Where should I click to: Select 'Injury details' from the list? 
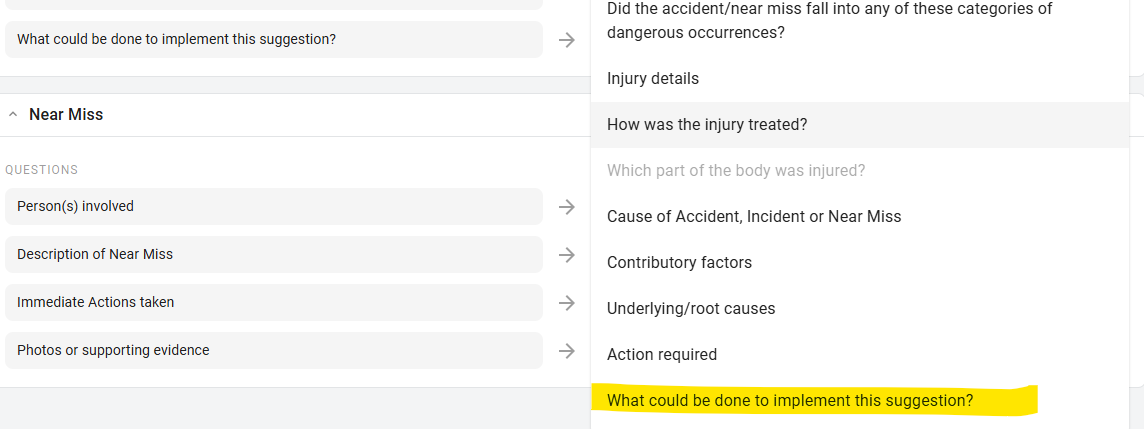(653, 79)
